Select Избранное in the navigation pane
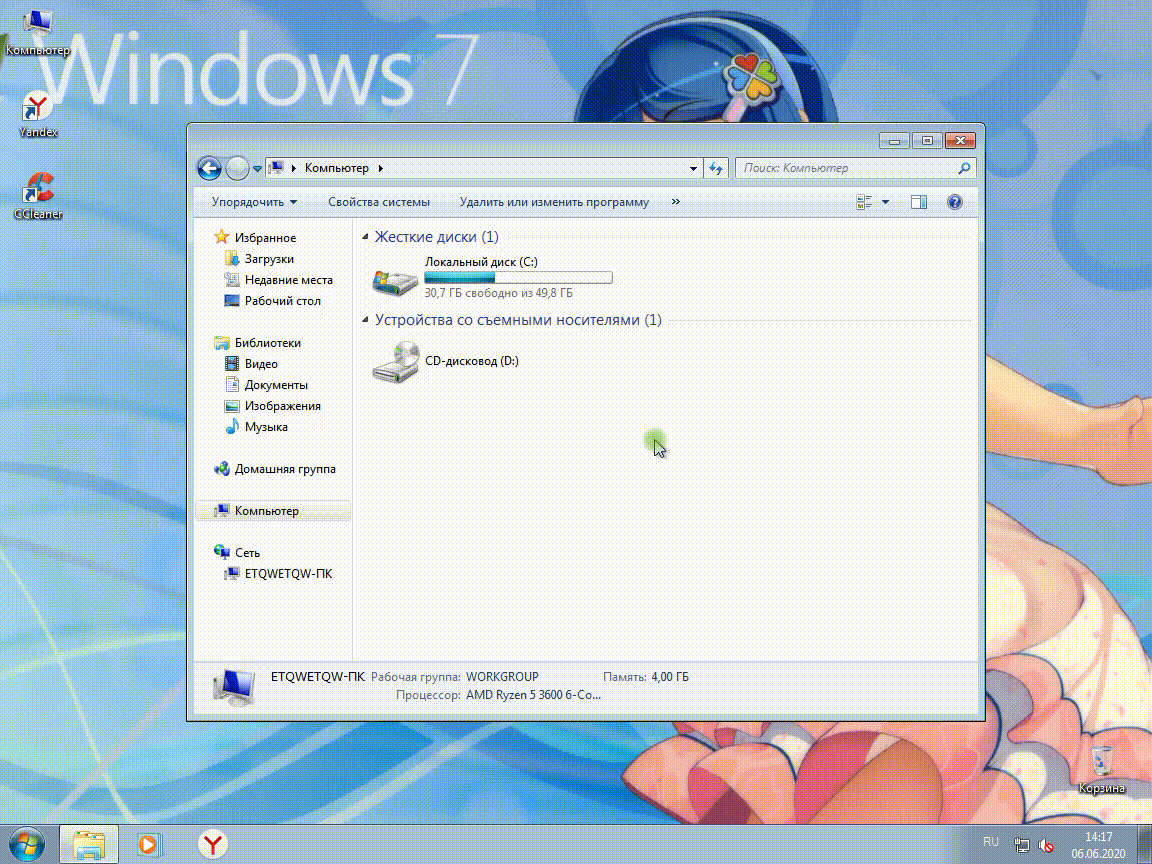Image resolution: width=1152 pixels, height=864 pixels. coord(265,238)
